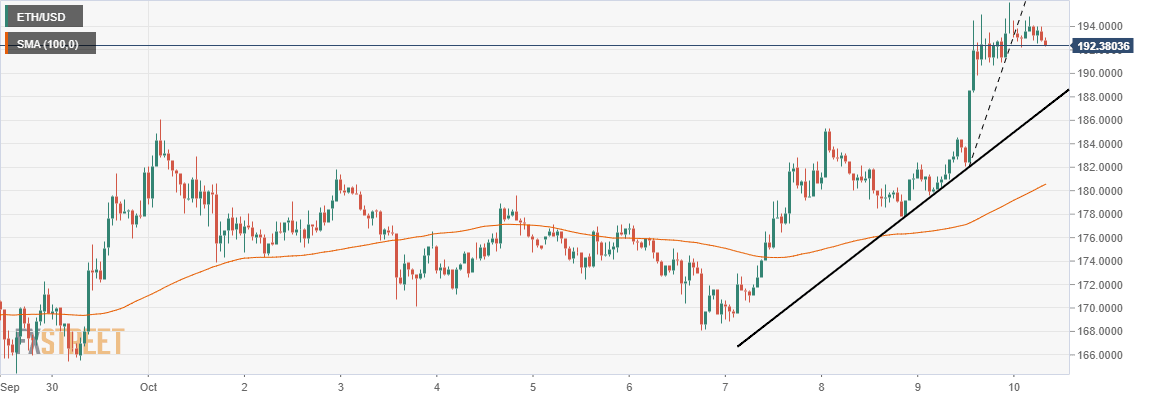Select the 3 date marker on time axis
This screenshot has width=1153, height=400.
[x=341, y=386]
